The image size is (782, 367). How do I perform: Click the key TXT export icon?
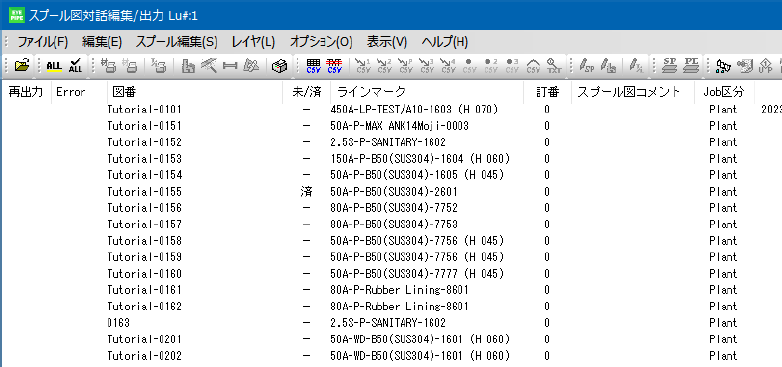click(x=554, y=66)
